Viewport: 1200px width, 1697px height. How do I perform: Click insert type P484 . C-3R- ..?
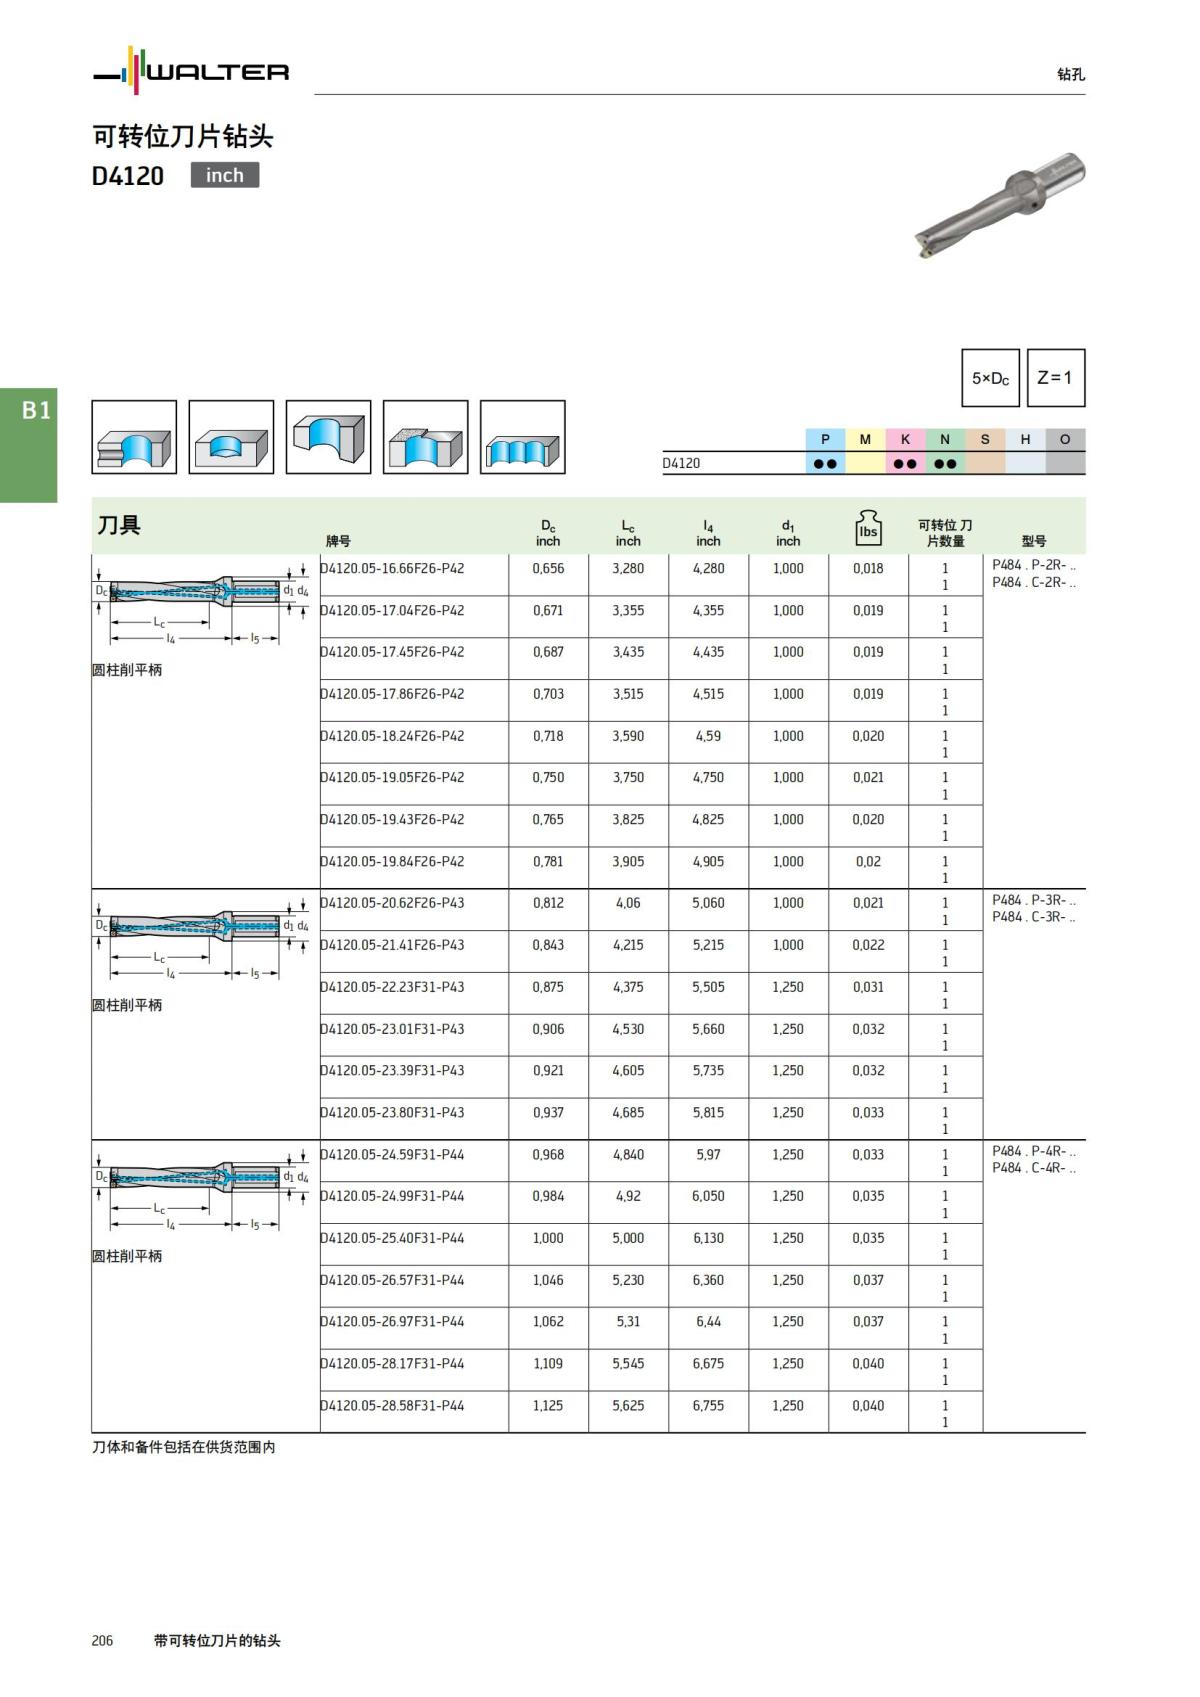pyautogui.click(x=1034, y=917)
